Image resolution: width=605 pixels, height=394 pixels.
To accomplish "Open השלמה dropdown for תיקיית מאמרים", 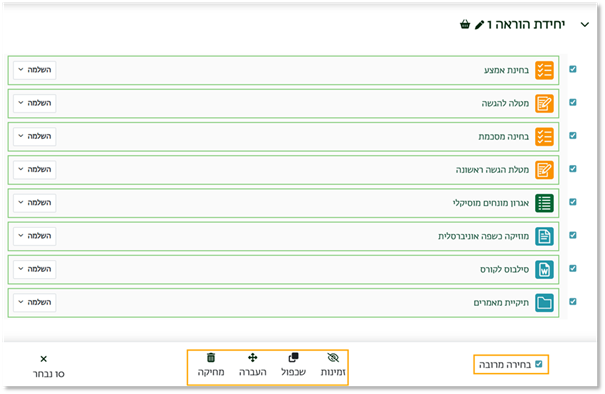I will point(35,302).
